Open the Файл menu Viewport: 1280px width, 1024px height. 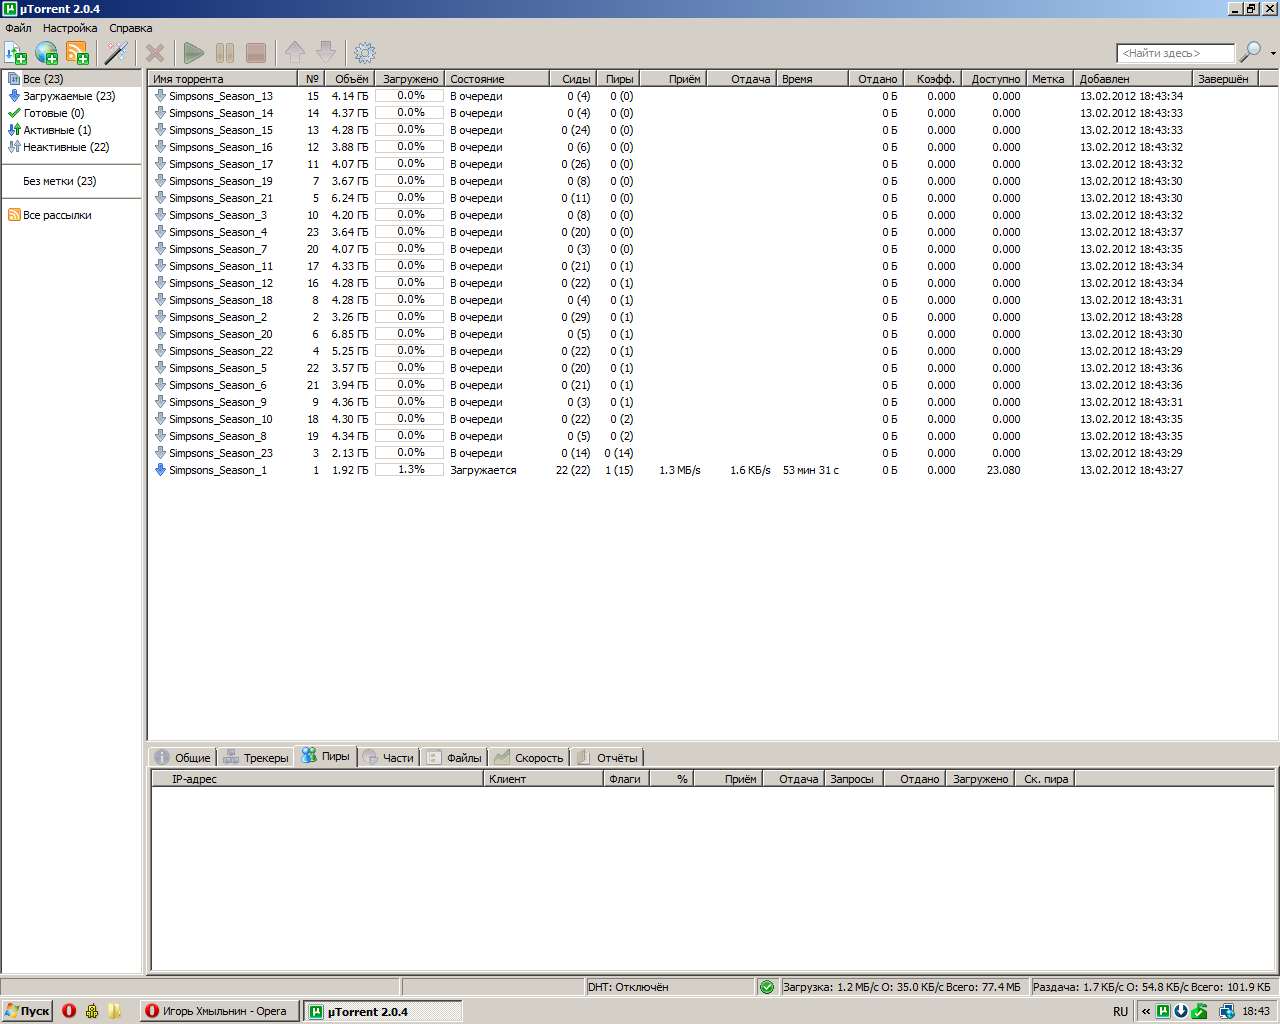tap(18, 28)
